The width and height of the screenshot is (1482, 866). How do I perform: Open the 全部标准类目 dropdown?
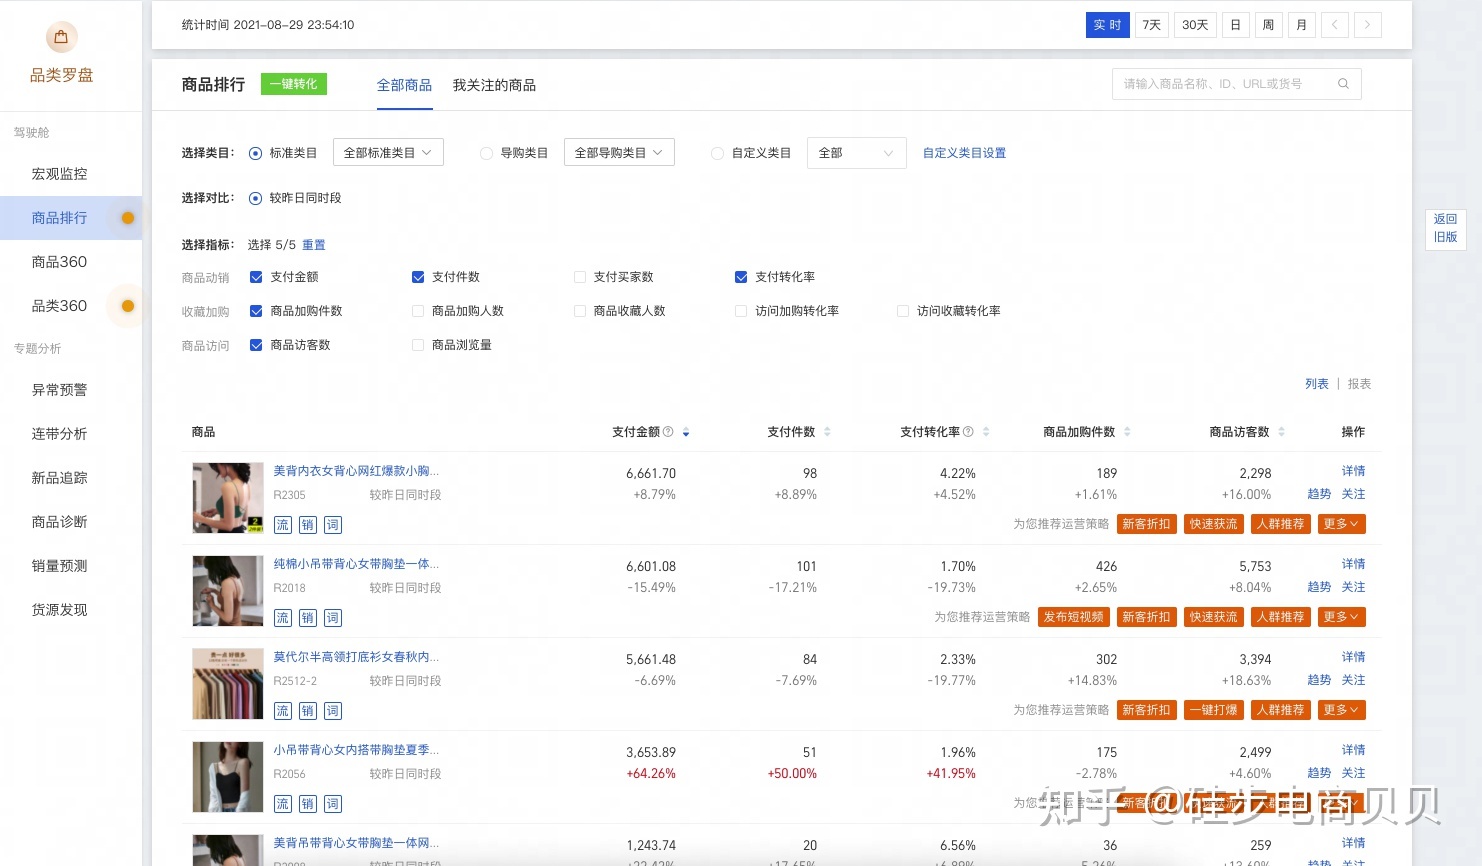point(388,152)
